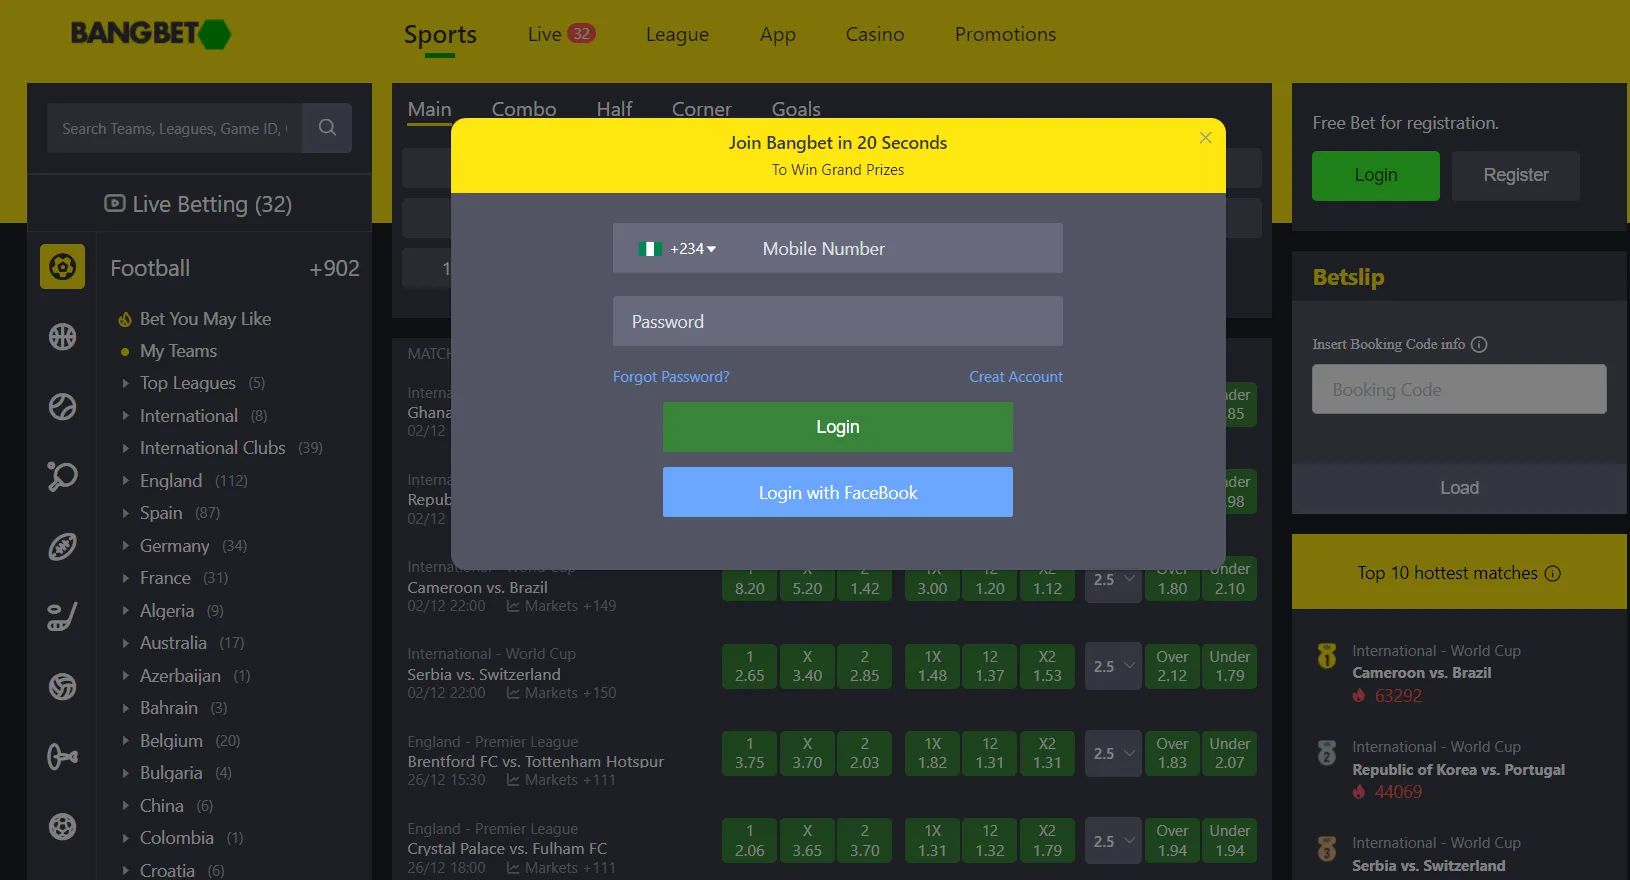Select the bottom sport icon in sidebar

tap(62, 827)
